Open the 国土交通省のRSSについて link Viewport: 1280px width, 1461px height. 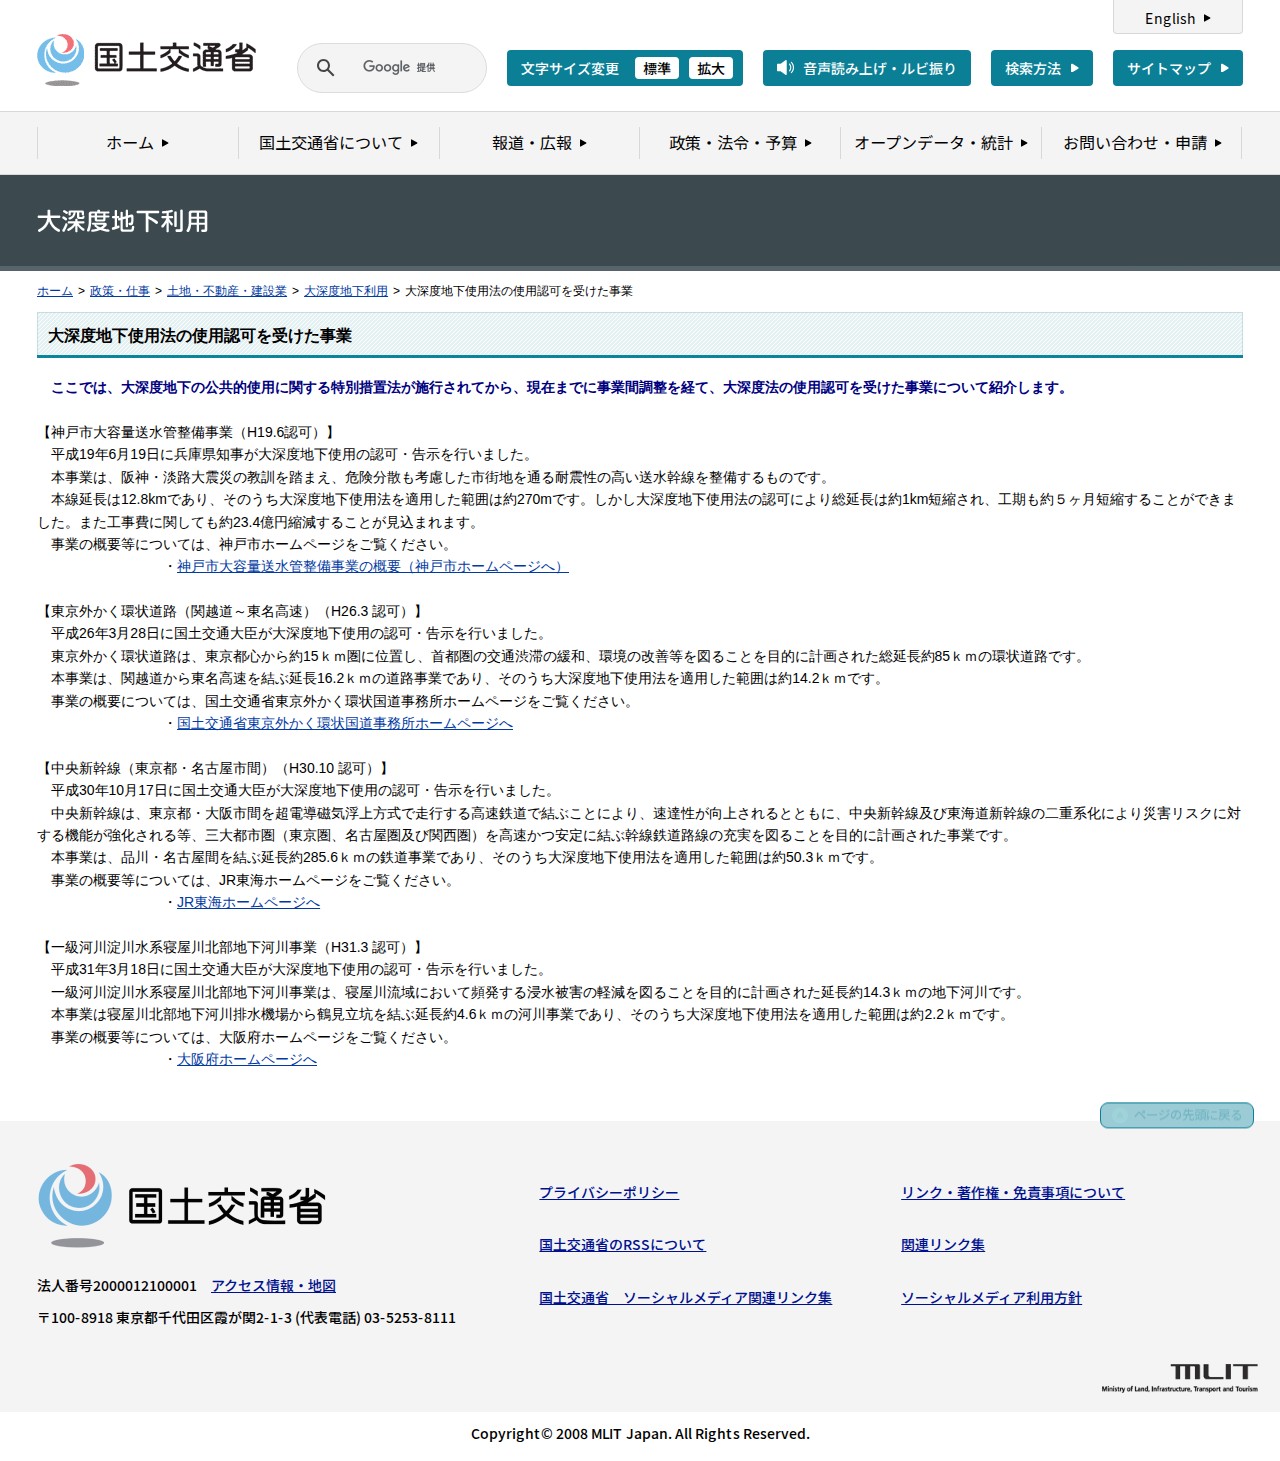point(622,1245)
